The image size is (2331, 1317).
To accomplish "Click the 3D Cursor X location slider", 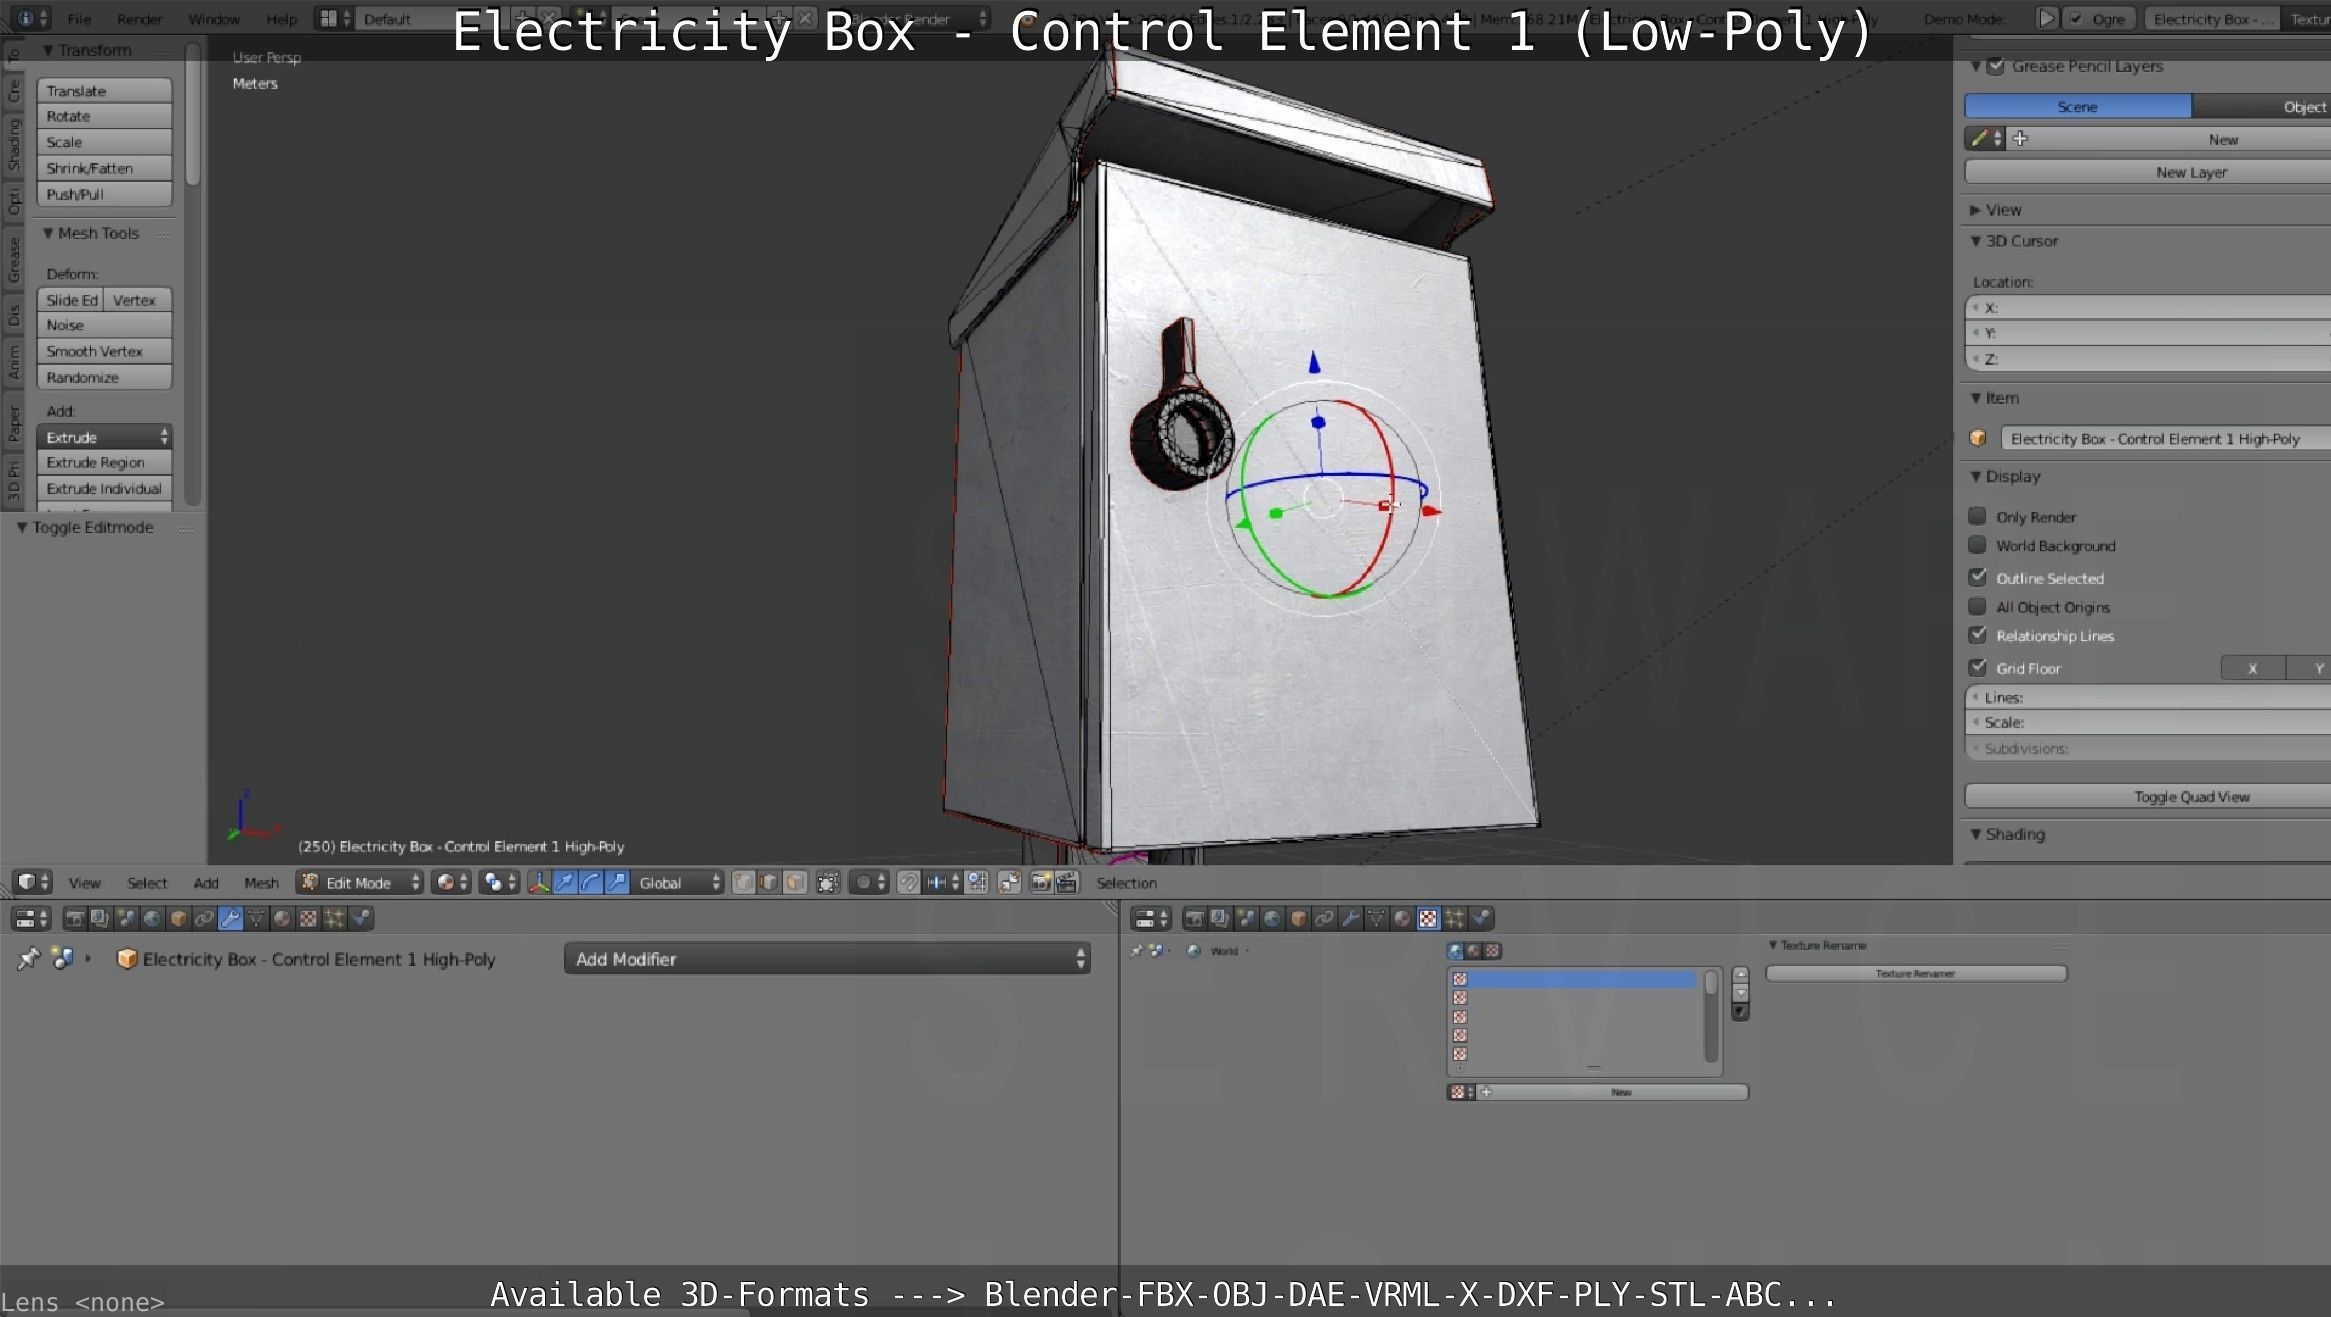I will click(x=2148, y=308).
